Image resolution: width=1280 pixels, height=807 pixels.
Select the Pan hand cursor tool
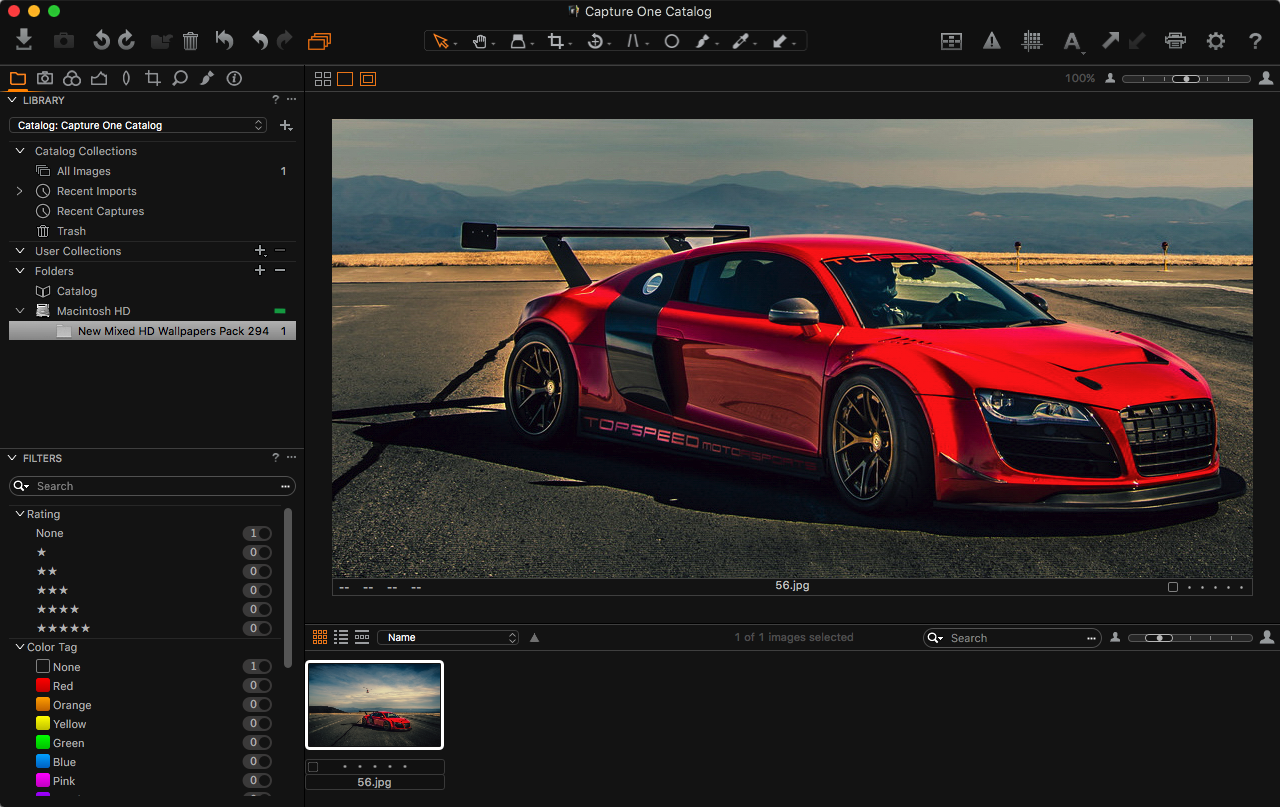coord(481,41)
